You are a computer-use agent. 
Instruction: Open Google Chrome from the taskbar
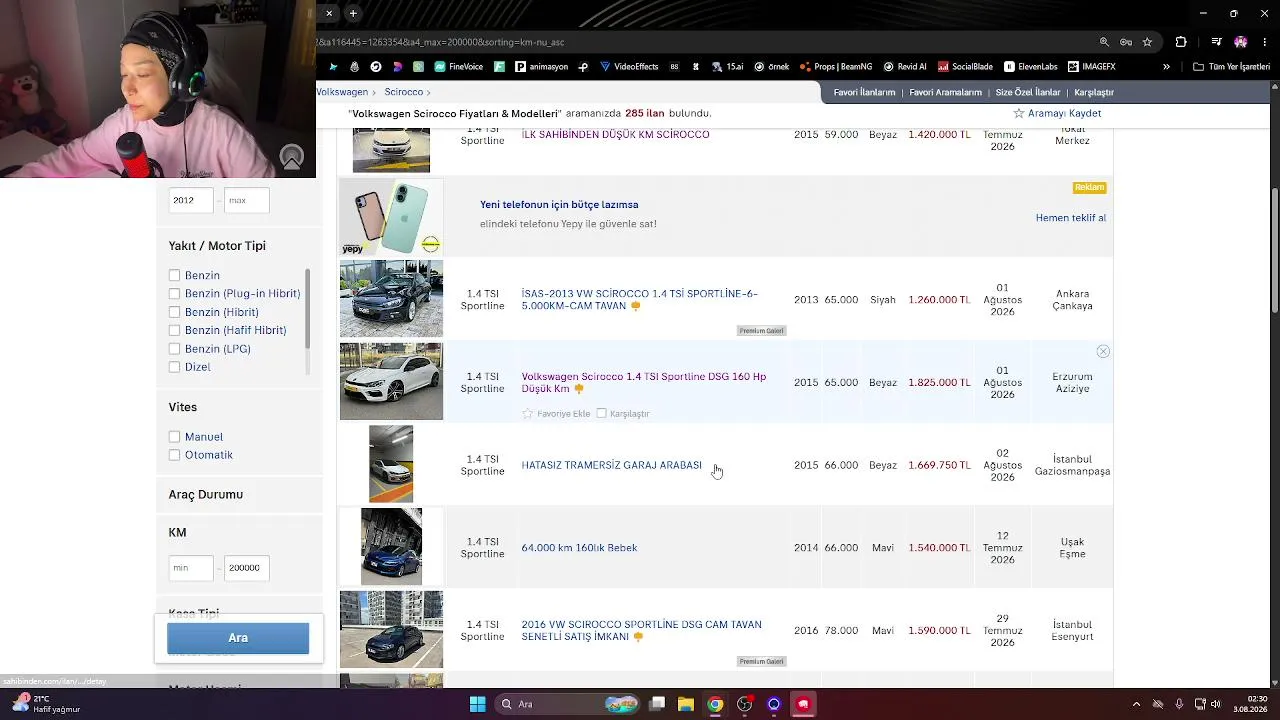tap(714, 704)
